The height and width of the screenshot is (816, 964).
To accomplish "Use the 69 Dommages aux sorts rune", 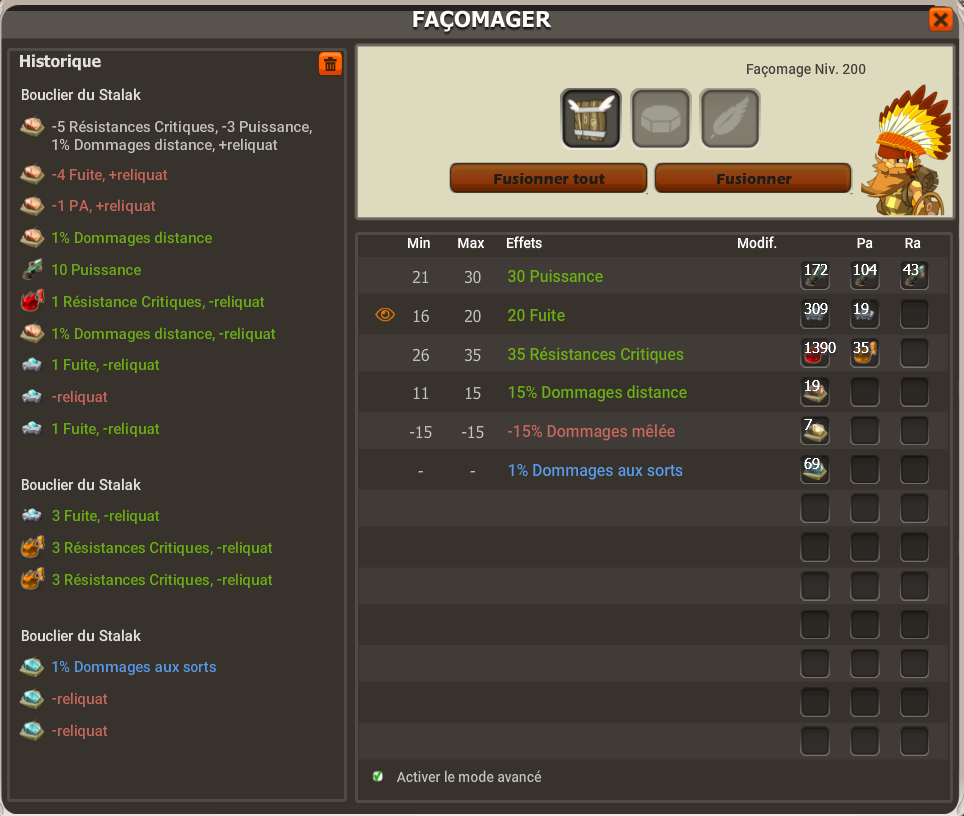I will pyautogui.click(x=815, y=470).
